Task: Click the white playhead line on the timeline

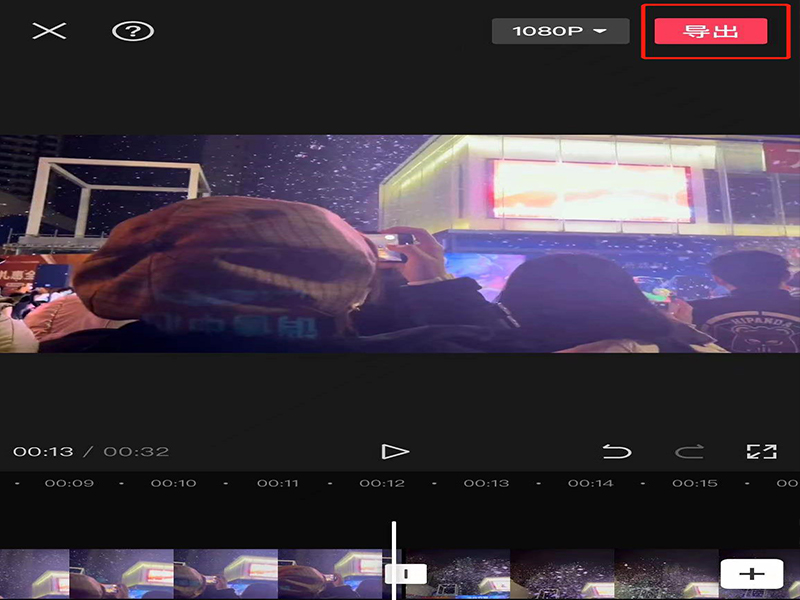Action: (394, 540)
